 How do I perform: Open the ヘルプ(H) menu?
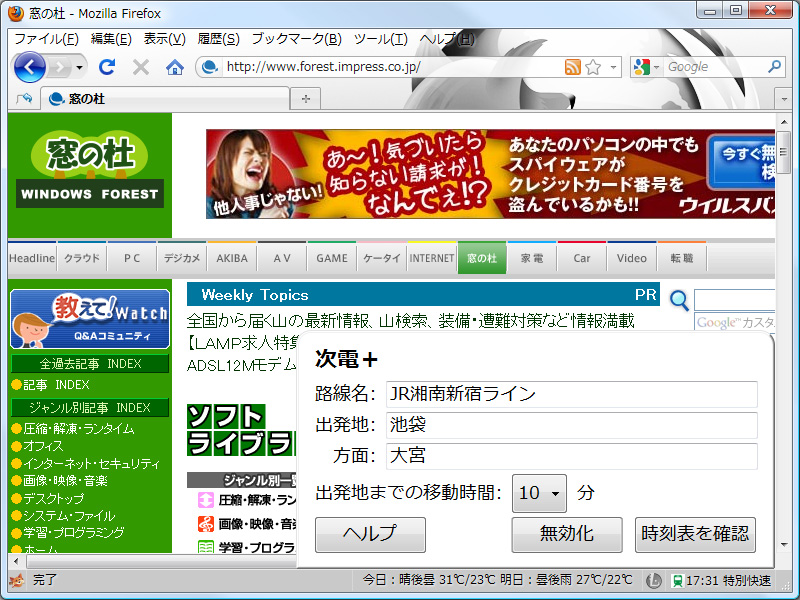pyautogui.click(x=447, y=39)
